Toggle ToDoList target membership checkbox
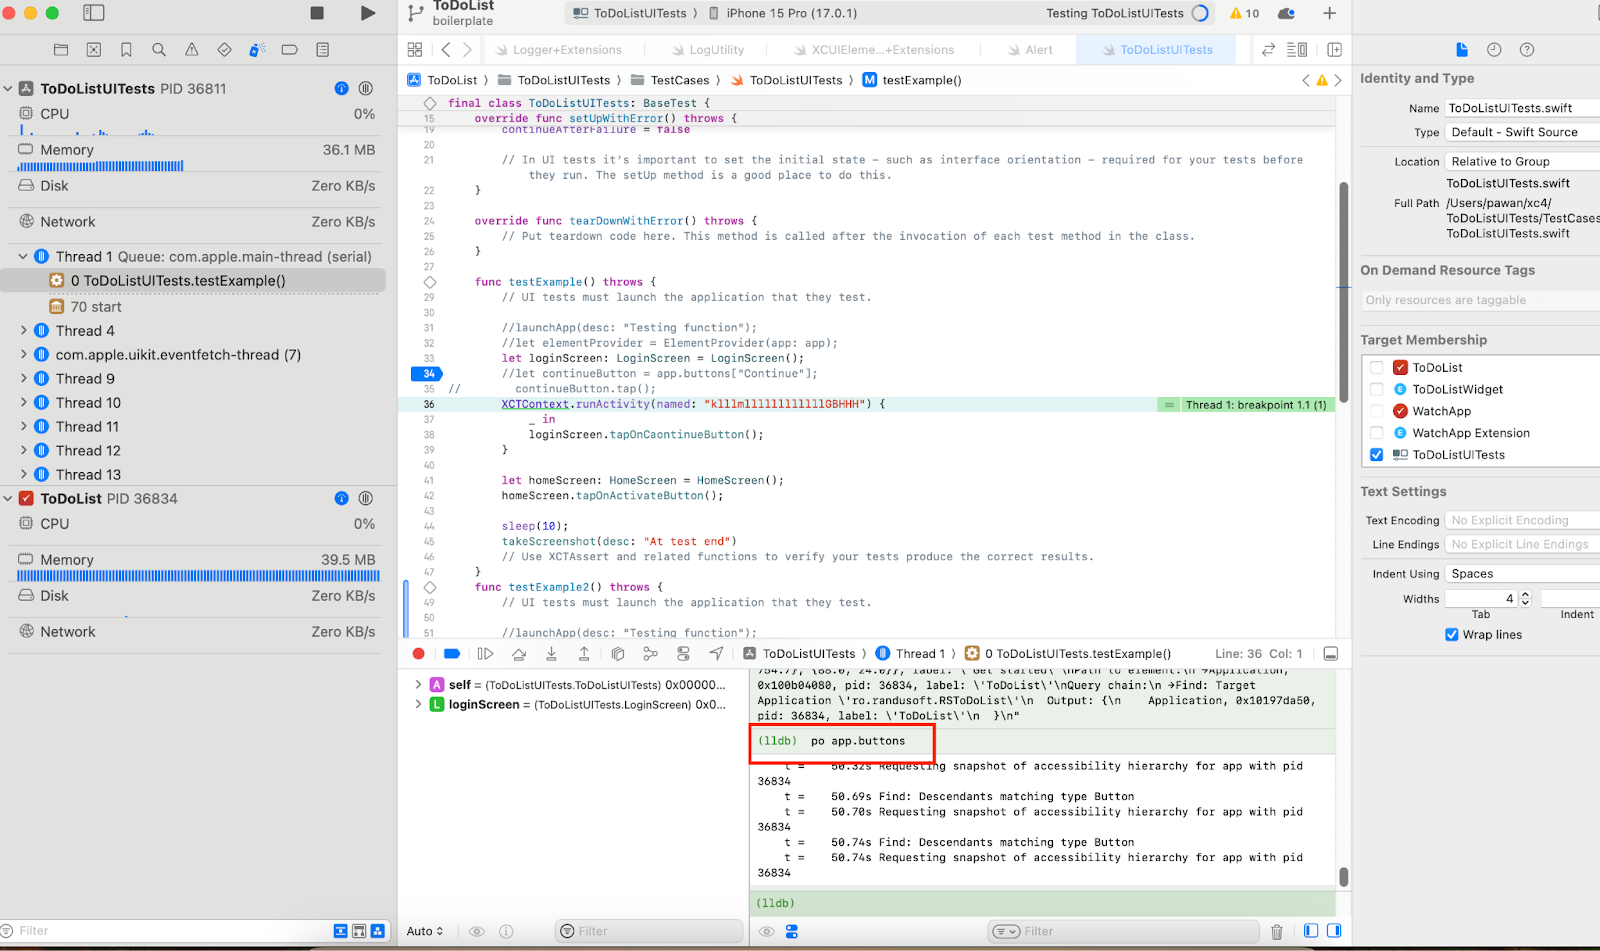The image size is (1600, 951). (1377, 368)
